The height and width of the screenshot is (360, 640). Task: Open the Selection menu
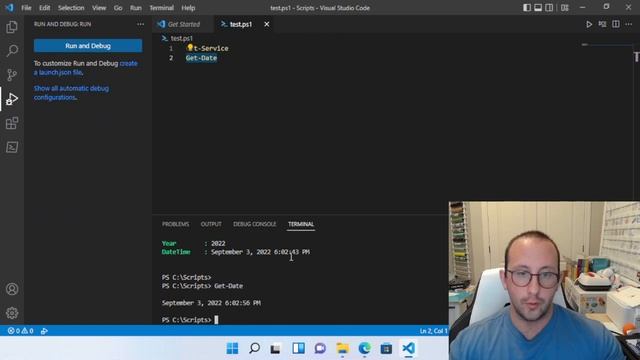coord(71,8)
